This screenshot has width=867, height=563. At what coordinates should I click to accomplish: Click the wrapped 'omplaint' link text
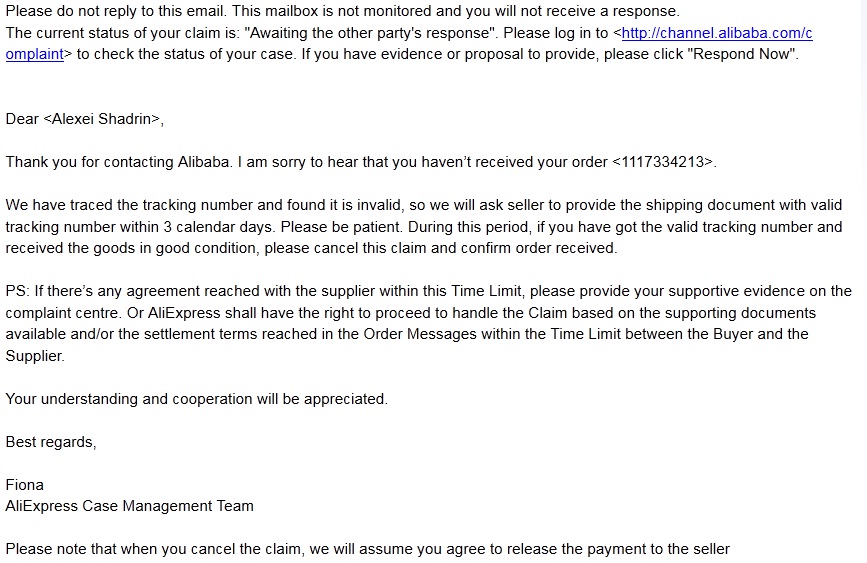click(35, 54)
